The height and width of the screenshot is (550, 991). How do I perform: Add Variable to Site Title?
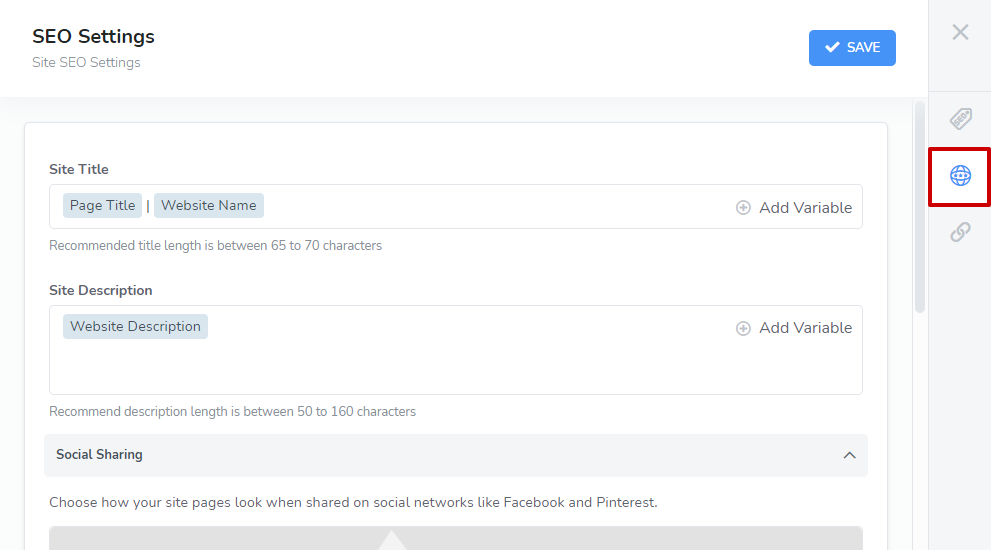pos(794,208)
